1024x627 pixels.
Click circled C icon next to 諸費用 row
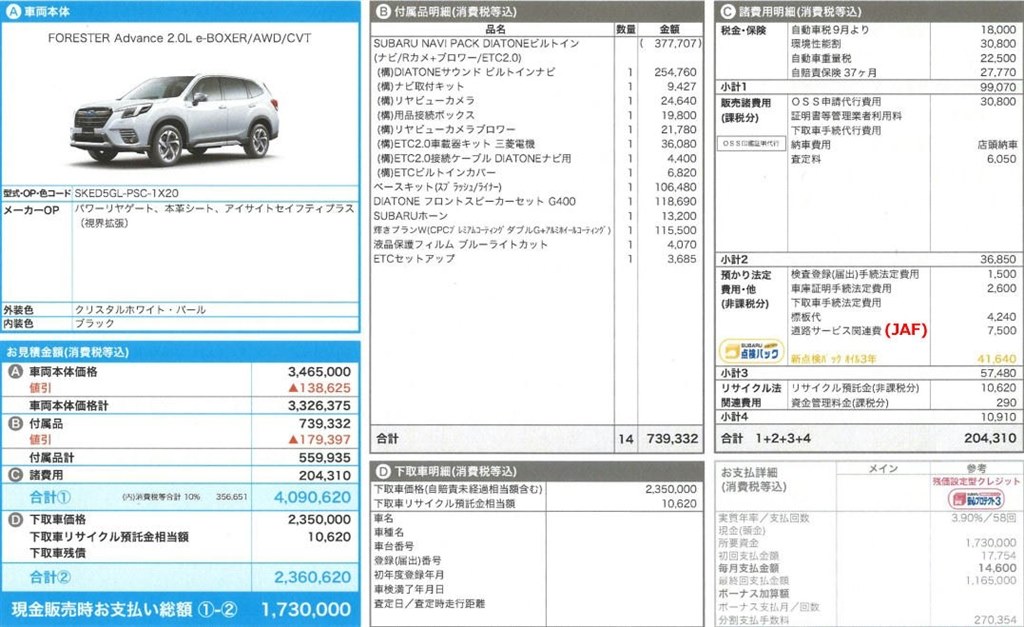coord(16,475)
